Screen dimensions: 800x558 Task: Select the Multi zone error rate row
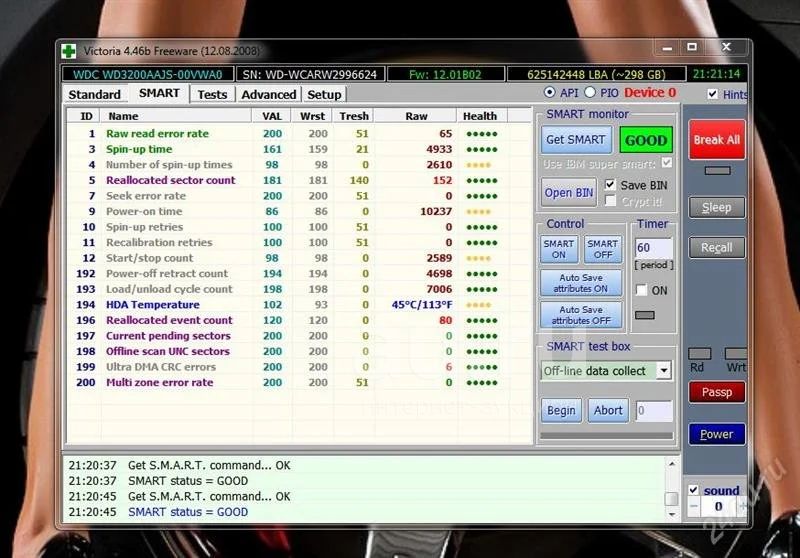[298, 383]
